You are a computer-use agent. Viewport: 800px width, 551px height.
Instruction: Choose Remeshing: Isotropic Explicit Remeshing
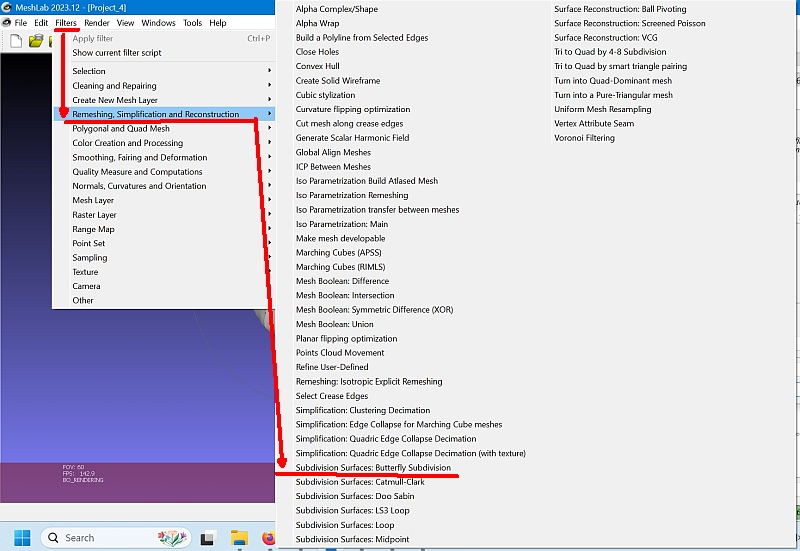click(x=369, y=381)
